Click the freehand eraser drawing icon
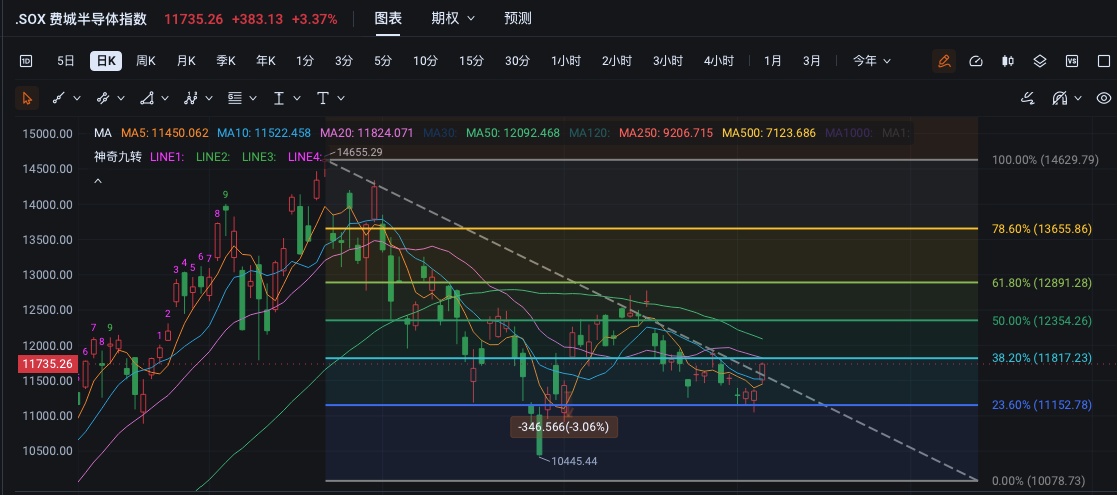The width and height of the screenshot is (1117, 495). point(1027,98)
